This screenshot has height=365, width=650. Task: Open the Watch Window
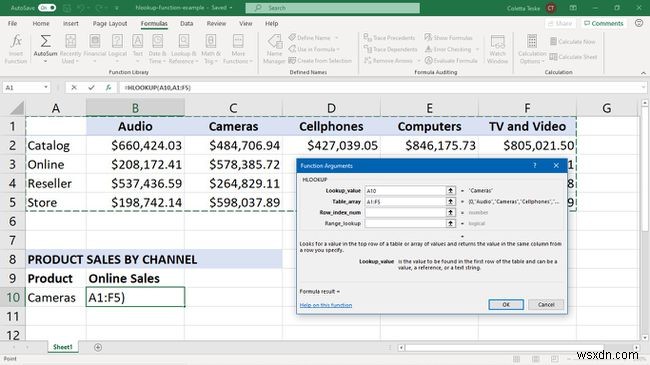pos(497,49)
